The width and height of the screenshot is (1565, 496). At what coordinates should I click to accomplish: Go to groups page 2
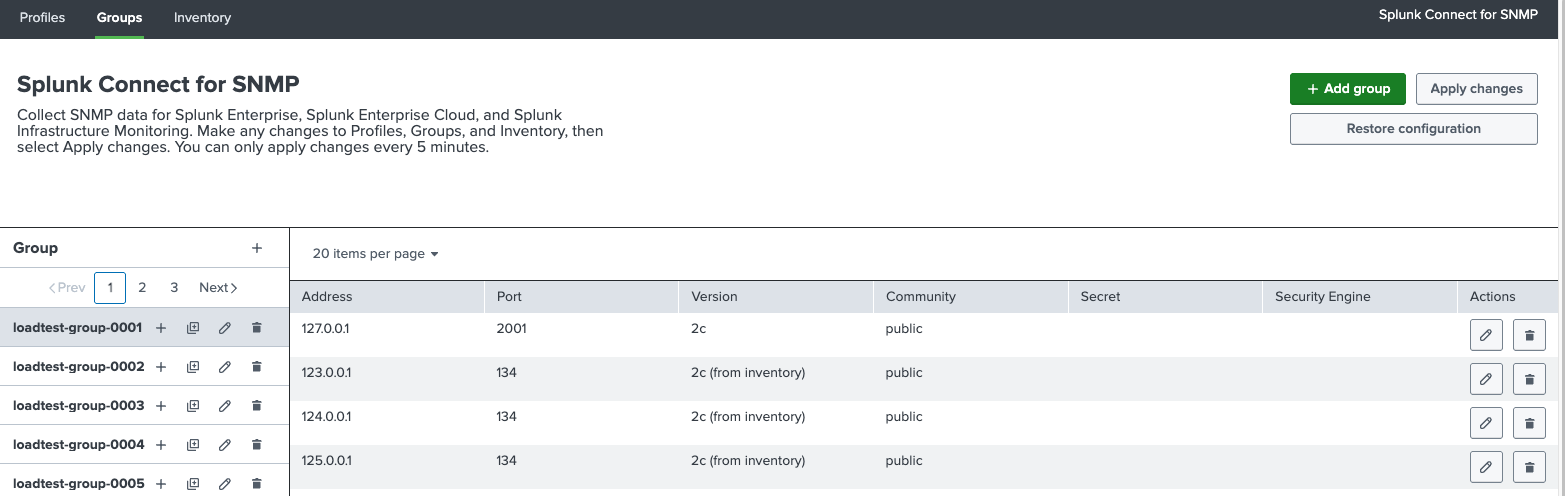click(x=142, y=287)
